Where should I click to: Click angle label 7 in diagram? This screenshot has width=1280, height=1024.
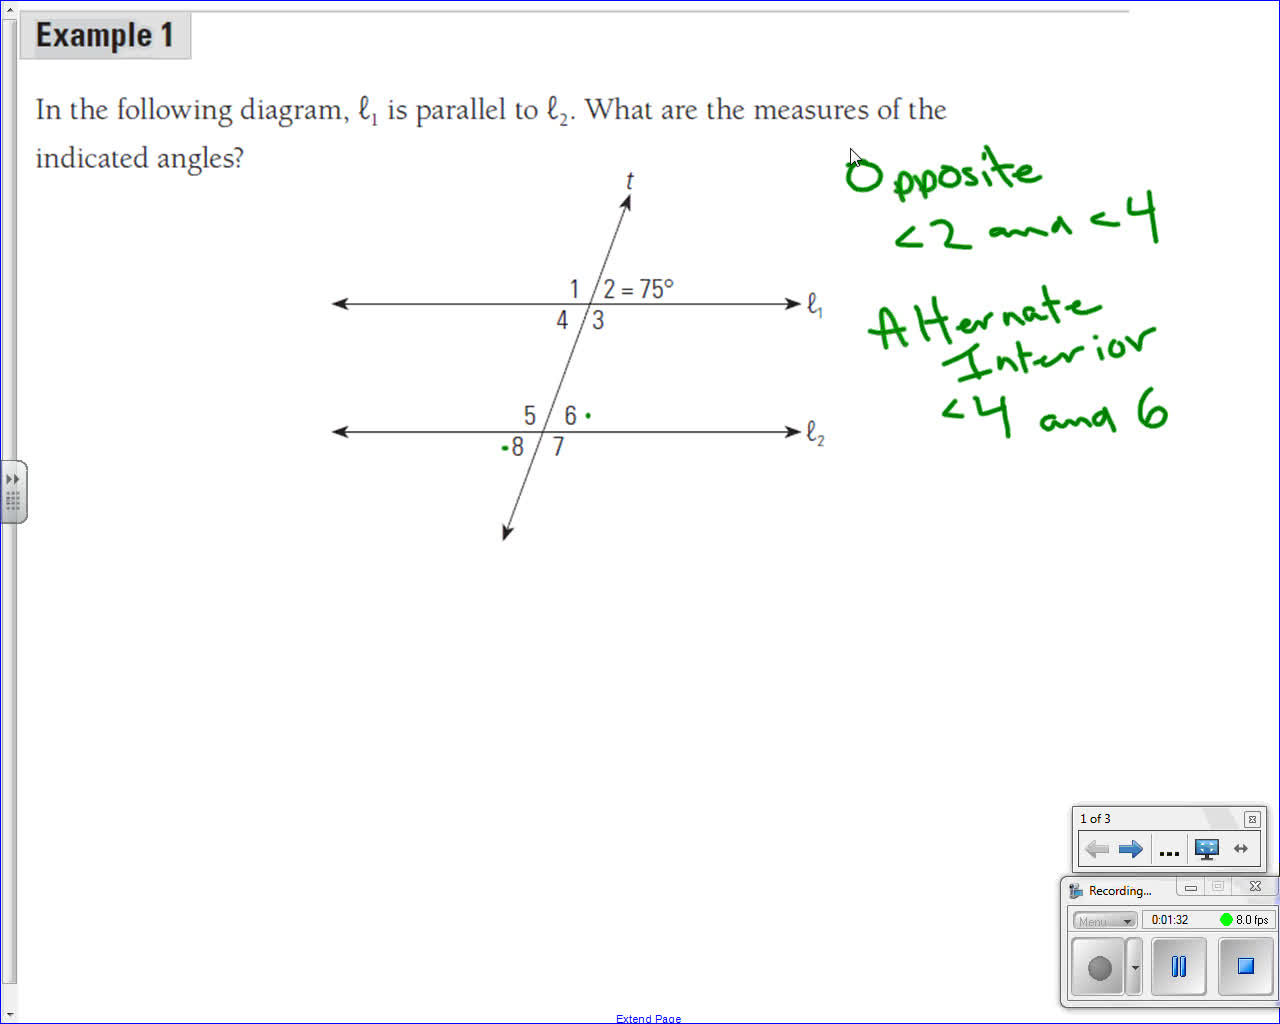[558, 447]
